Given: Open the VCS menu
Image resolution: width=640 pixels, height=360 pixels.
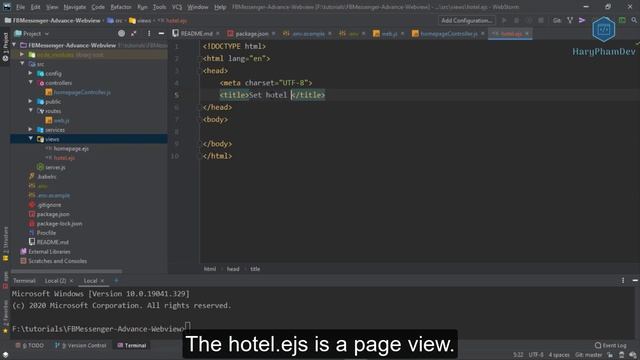Looking at the screenshot, I should click(177, 7).
